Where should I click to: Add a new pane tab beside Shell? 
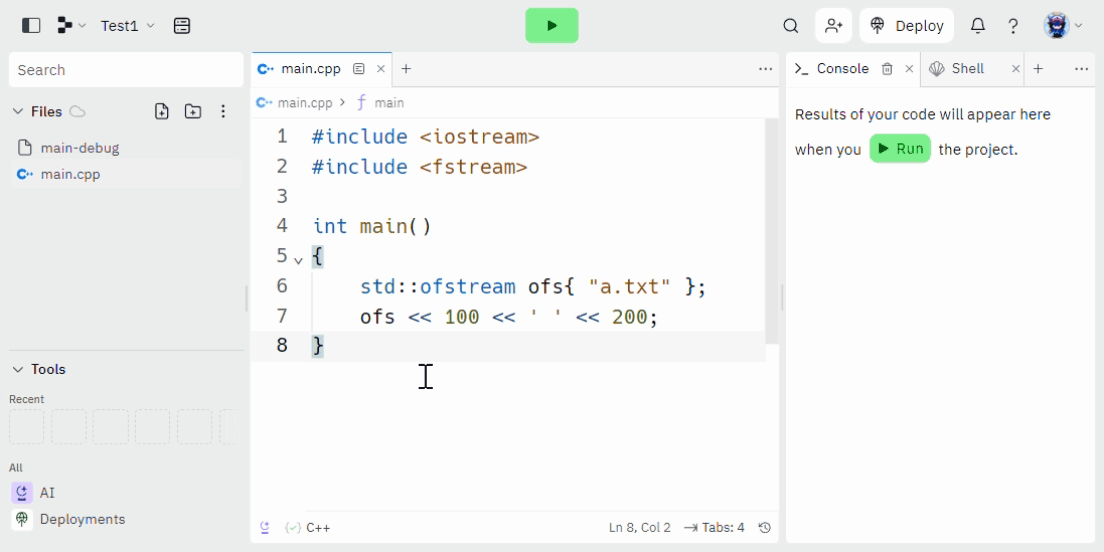click(x=1038, y=68)
